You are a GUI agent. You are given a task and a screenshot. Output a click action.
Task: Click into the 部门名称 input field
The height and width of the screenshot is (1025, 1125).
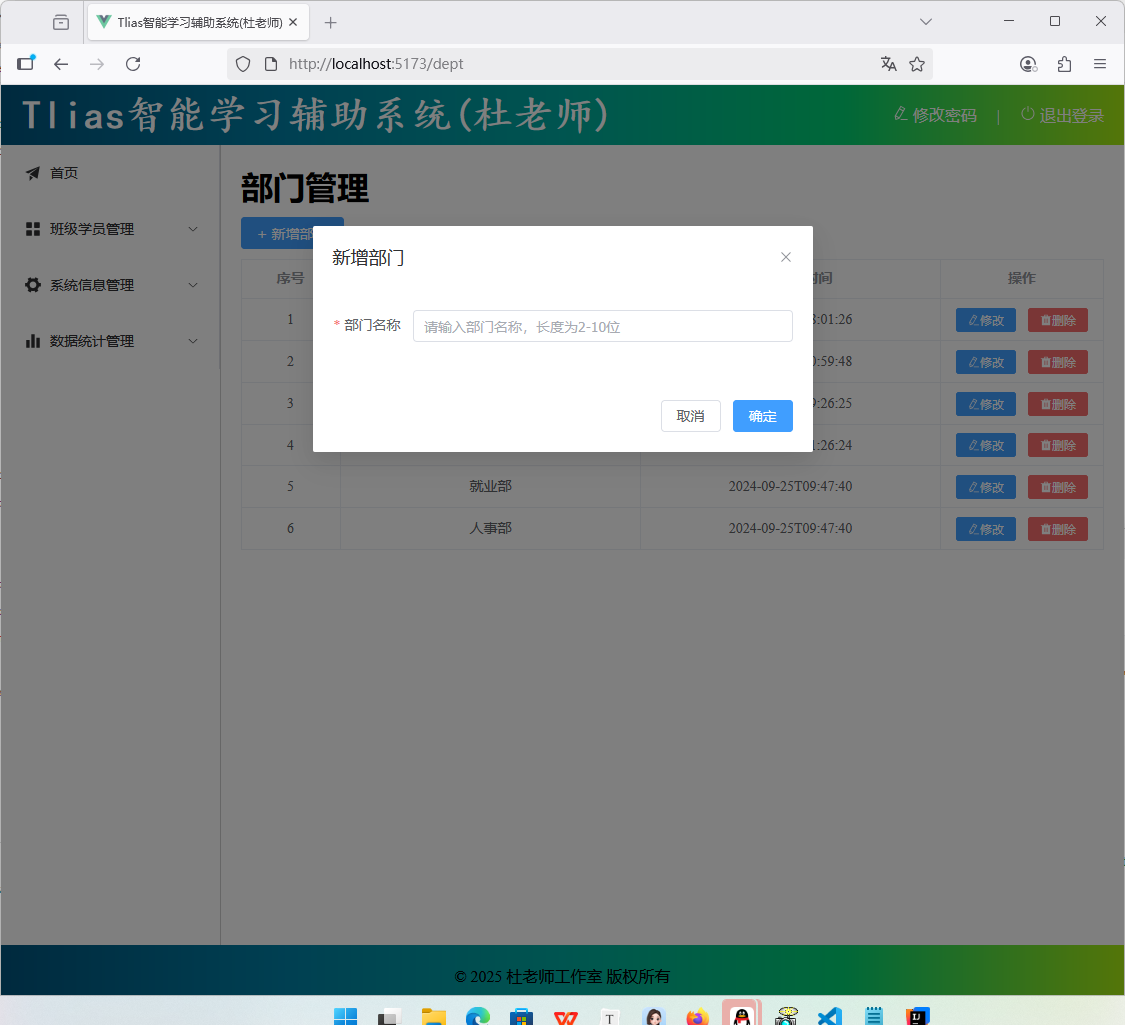point(602,326)
